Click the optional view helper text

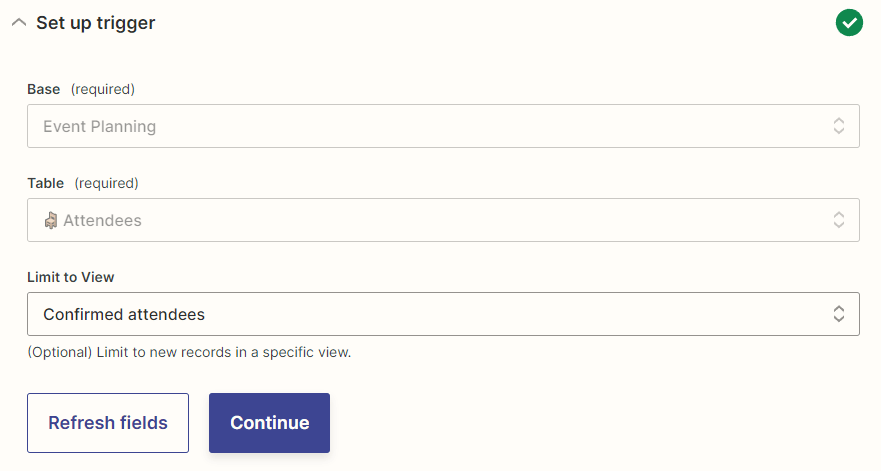(189, 352)
